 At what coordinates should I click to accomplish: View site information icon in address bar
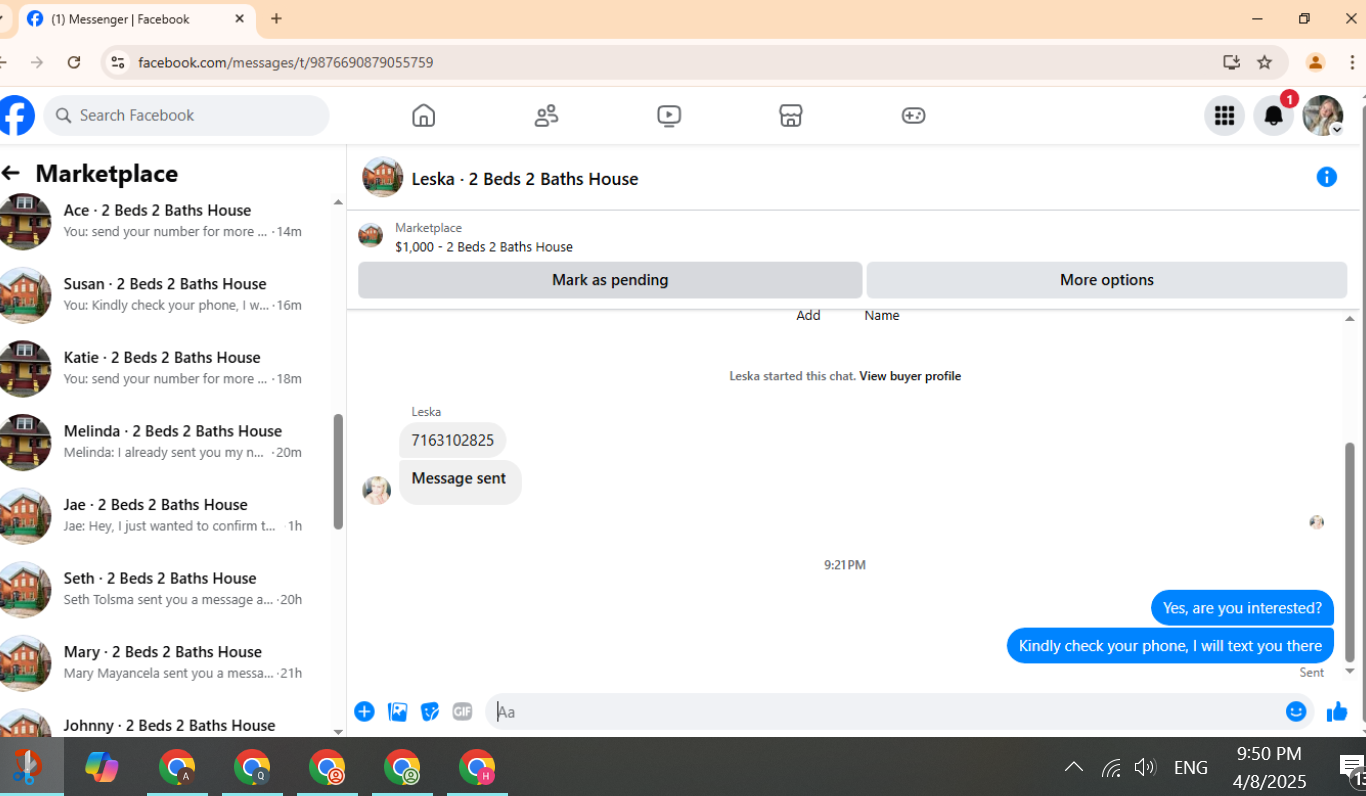118,62
